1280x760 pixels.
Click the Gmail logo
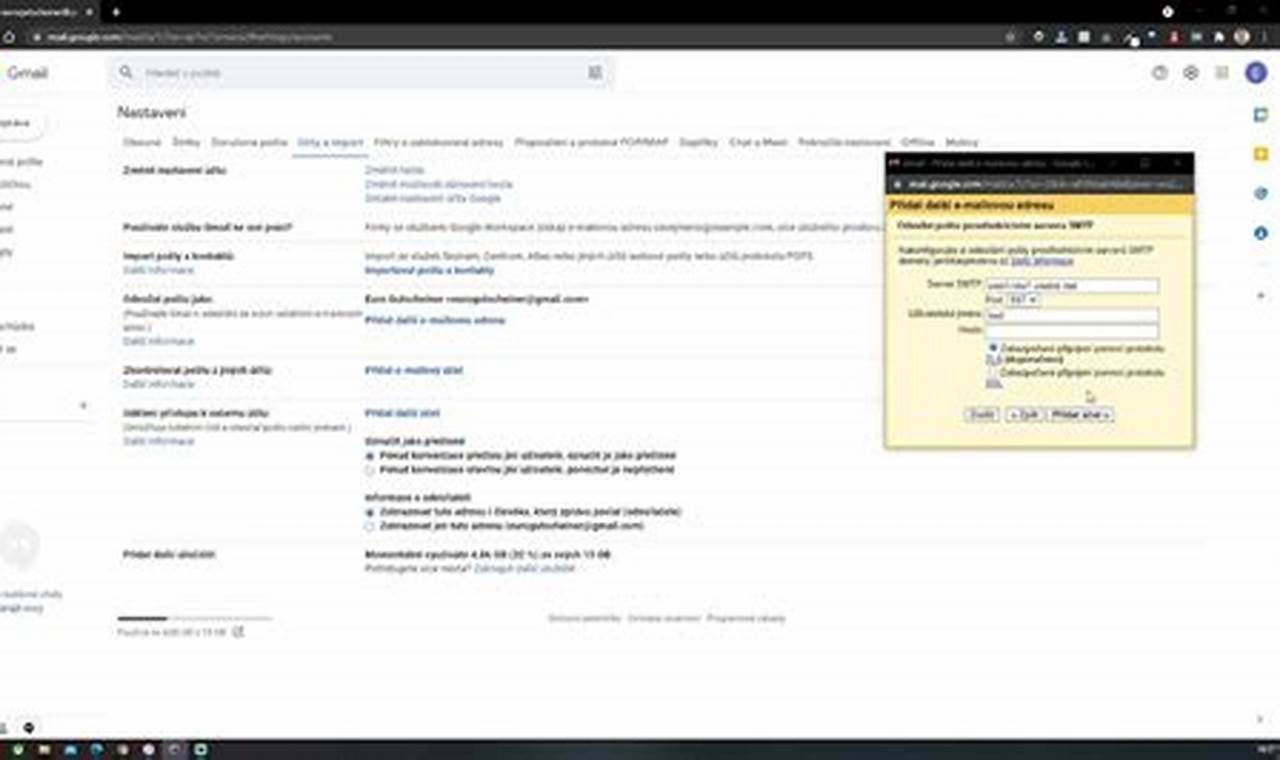coord(27,73)
